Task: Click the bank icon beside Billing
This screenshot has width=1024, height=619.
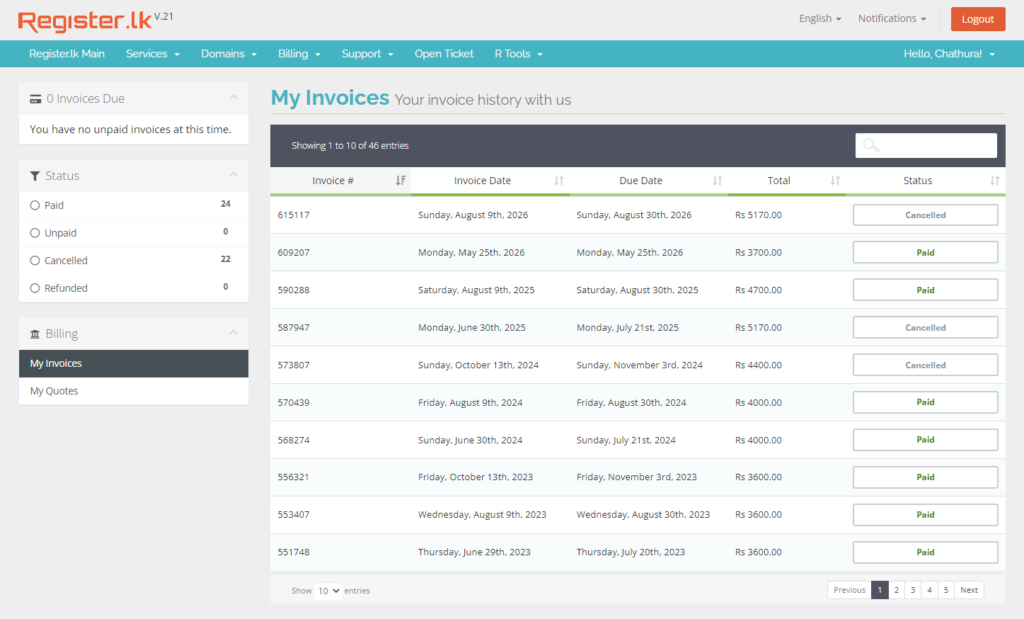Action: (35, 334)
